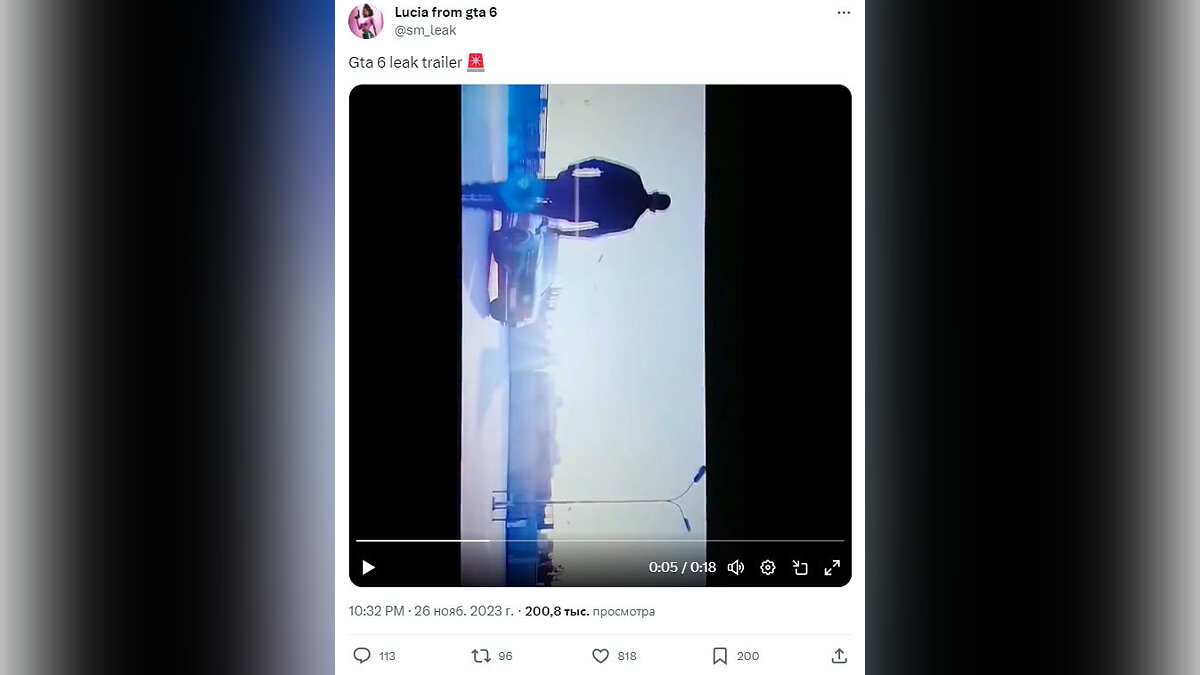Play the Gta 6 leak trailer video
Viewport: 1200px width, 675px height.
368,567
